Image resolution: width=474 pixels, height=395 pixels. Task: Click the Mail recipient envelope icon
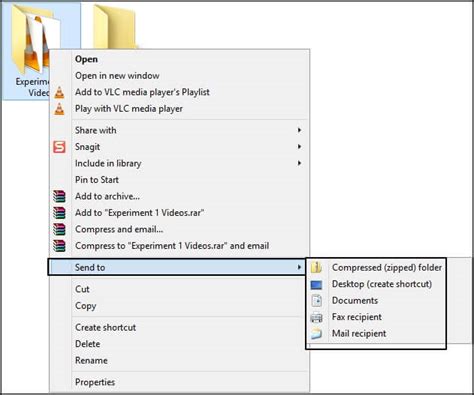click(316, 334)
